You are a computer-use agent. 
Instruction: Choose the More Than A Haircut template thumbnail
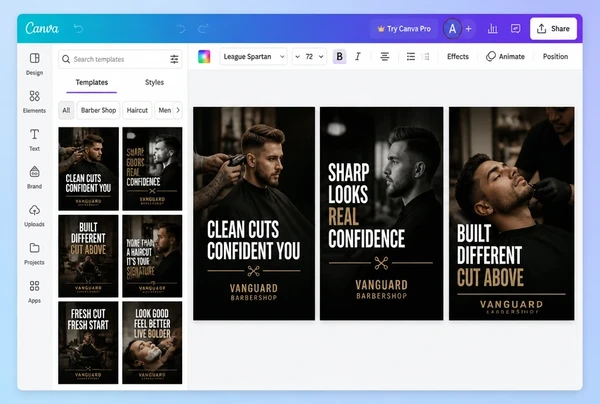152,256
